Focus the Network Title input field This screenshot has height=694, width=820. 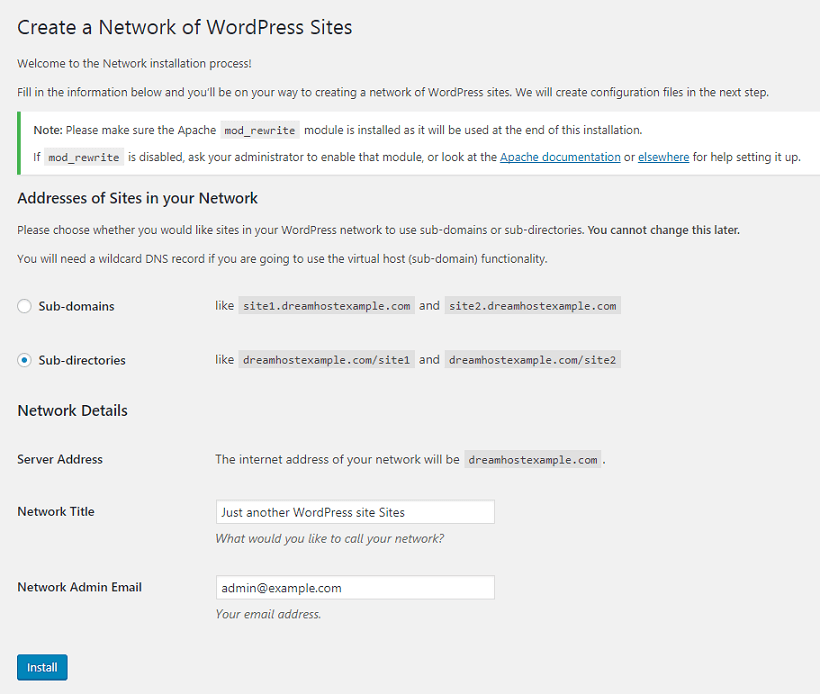click(355, 512)
